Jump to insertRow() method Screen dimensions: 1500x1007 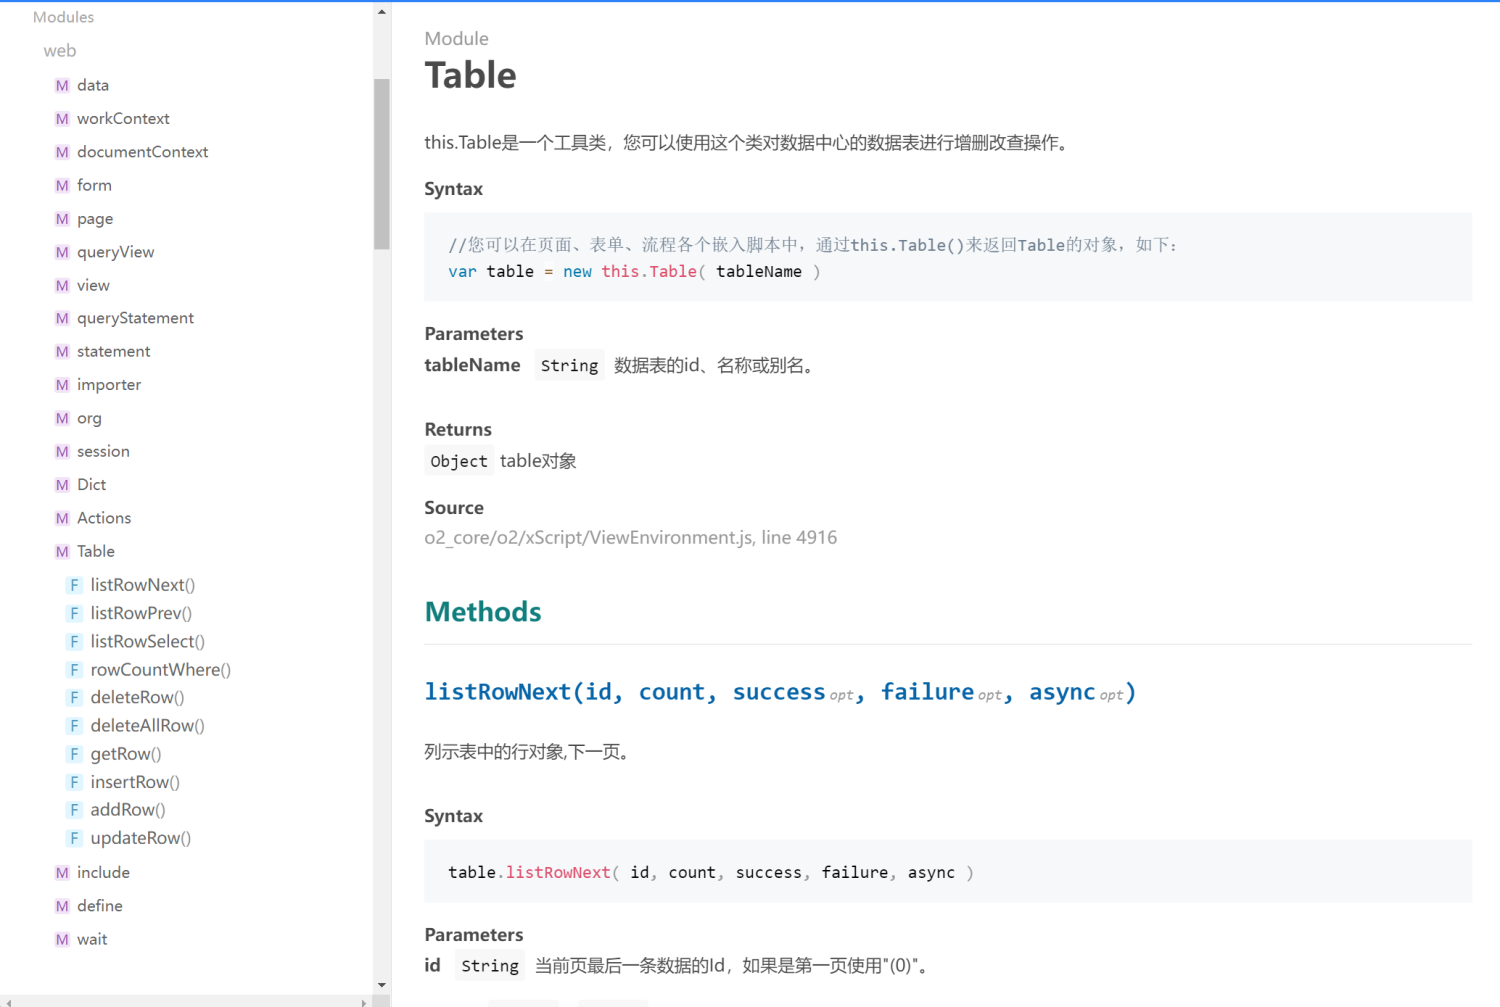pos(135,782)
